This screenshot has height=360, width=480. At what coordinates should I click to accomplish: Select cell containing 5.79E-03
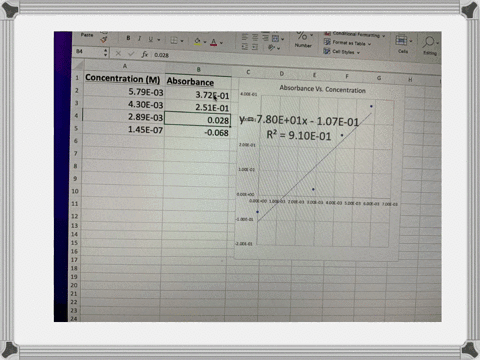(124, 92)
